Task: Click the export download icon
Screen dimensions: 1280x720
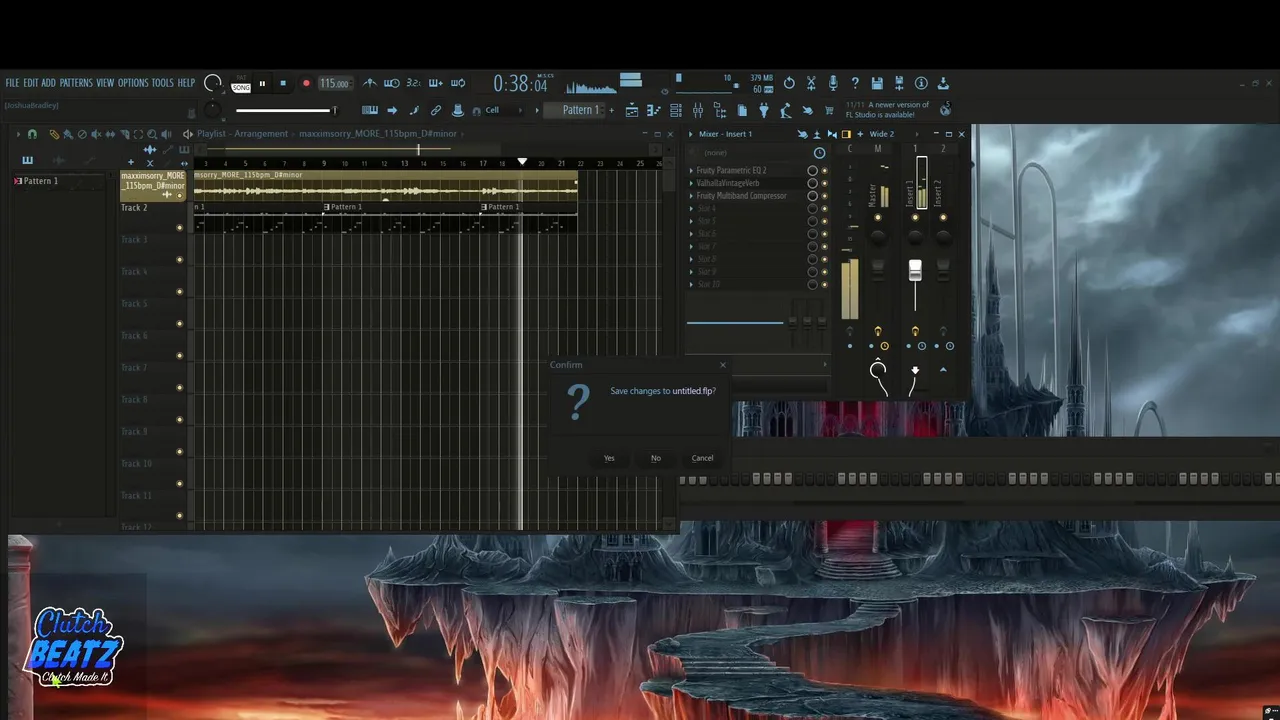Action: (x=943, y=83)
